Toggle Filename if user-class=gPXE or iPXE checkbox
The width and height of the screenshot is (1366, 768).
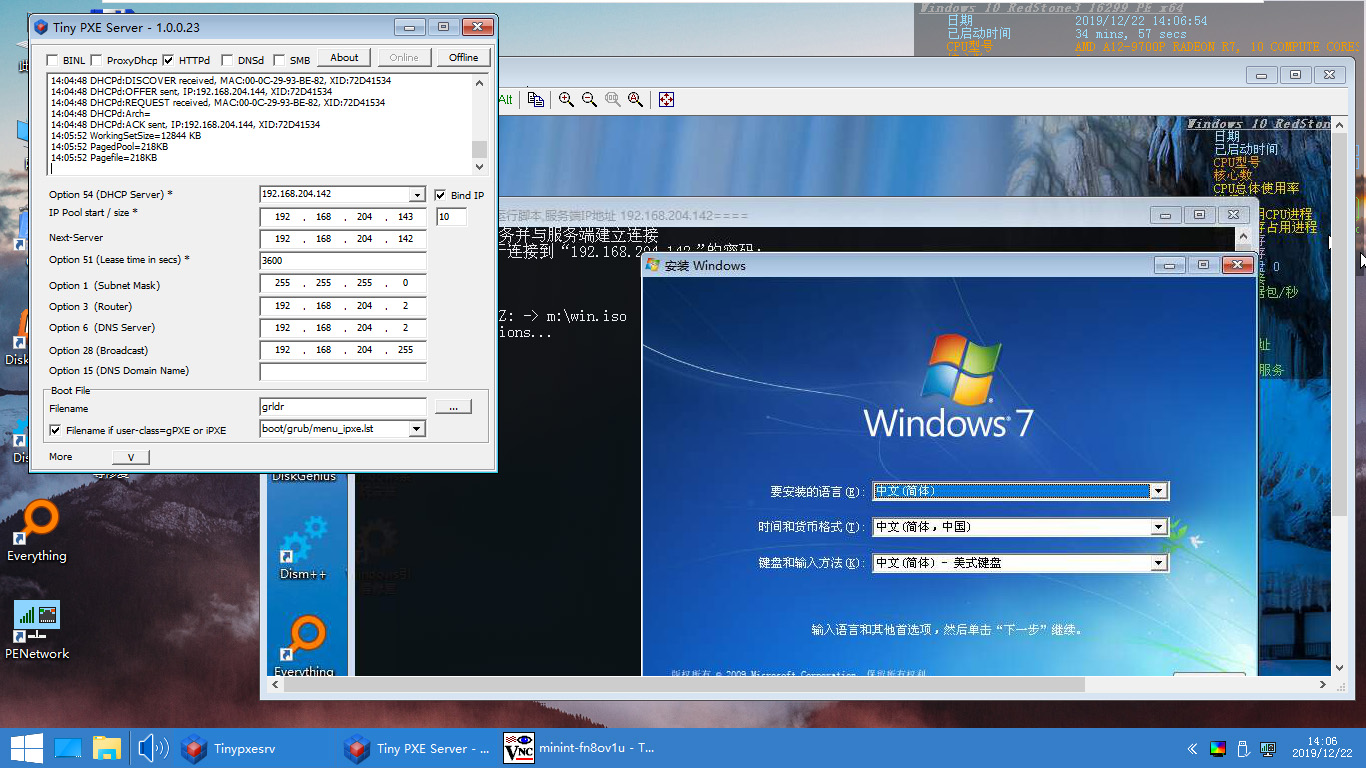[x=55, y=430]
